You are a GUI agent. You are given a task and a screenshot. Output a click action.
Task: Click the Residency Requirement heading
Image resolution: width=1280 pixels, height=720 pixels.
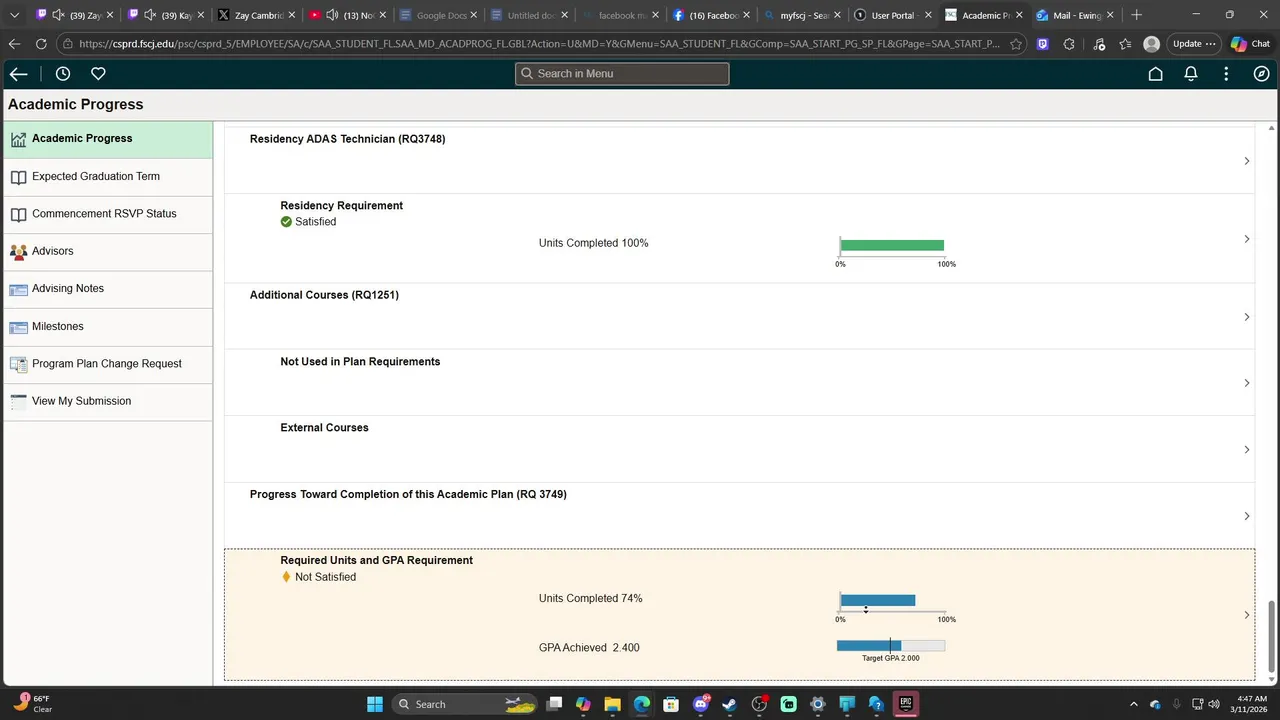point(341,206)
